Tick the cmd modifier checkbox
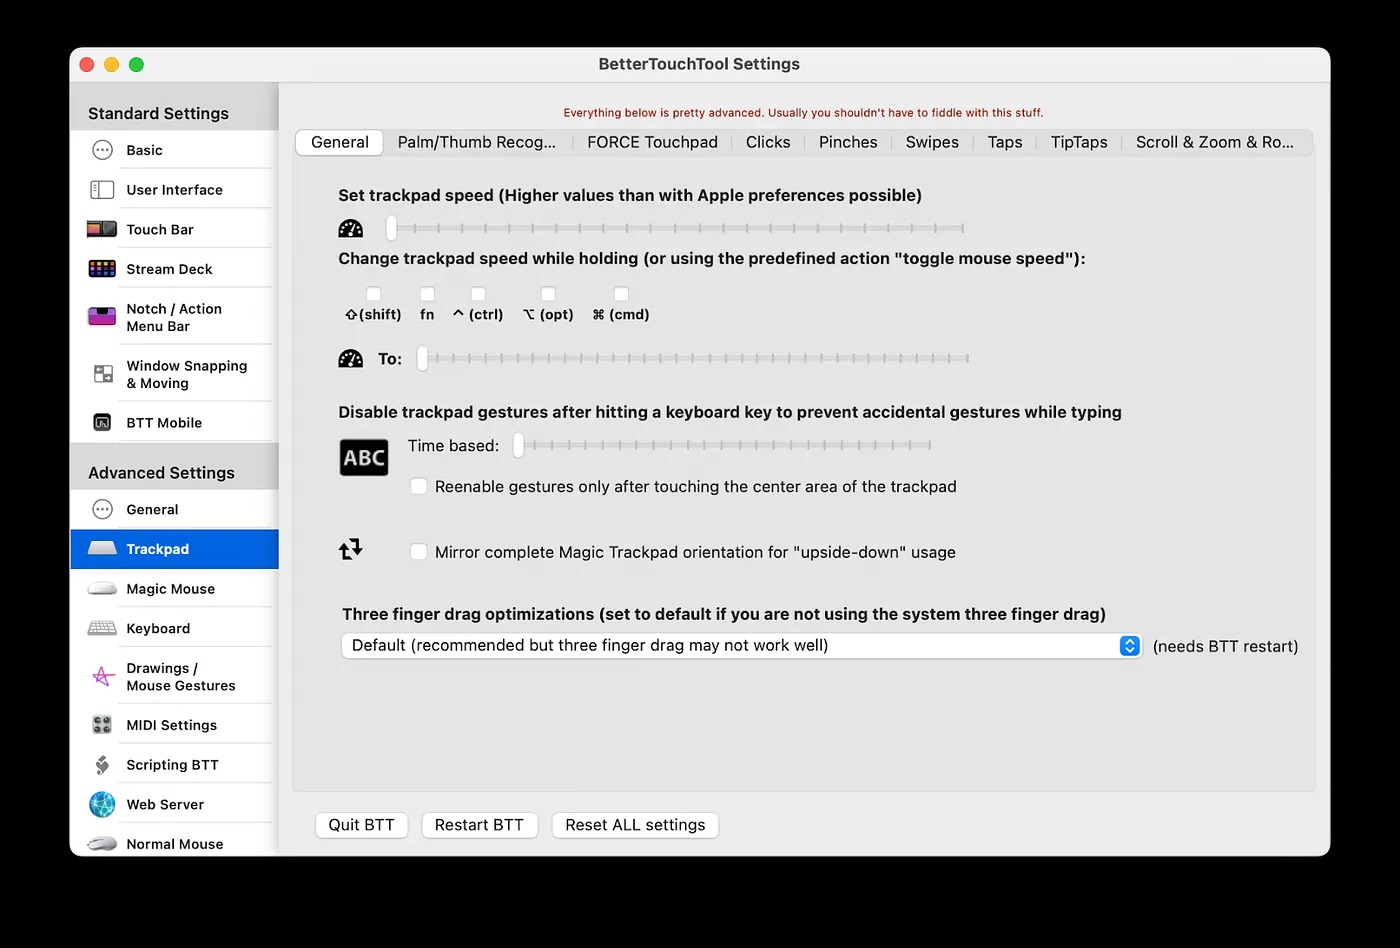 pyautogui.click(x=621, y=294)
